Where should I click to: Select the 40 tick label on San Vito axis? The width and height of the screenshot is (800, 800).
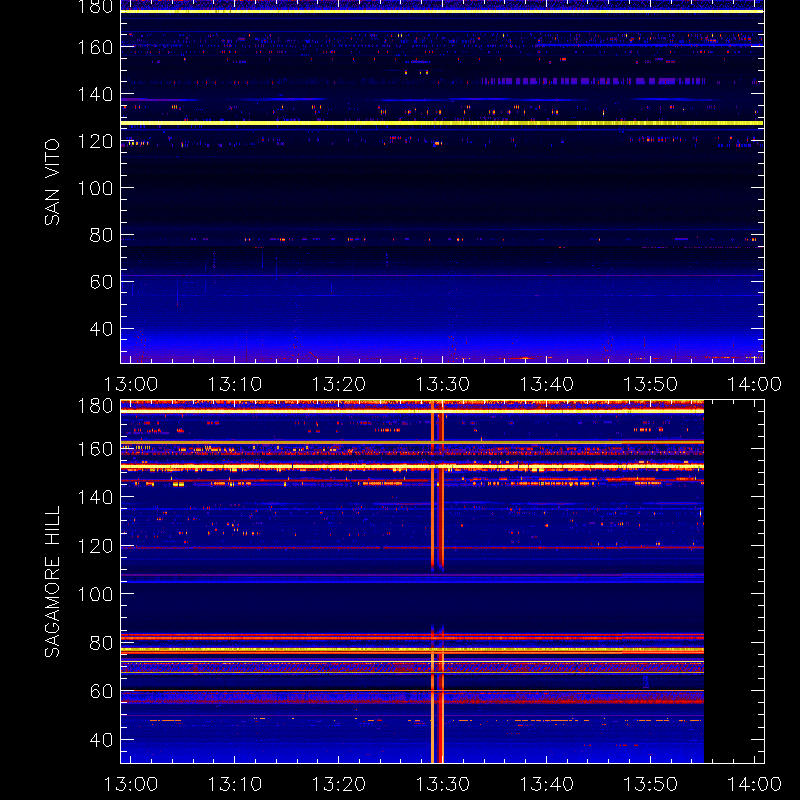coord(102,329)
